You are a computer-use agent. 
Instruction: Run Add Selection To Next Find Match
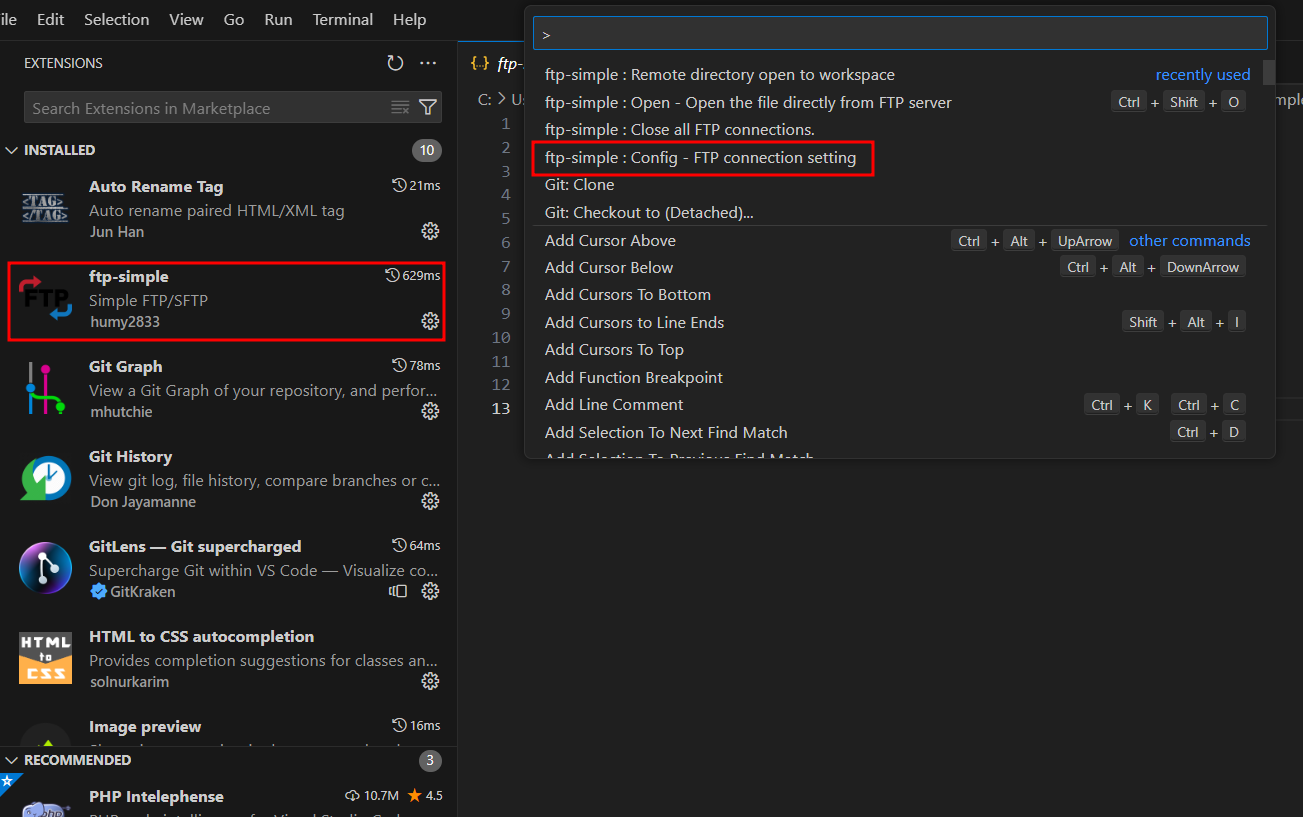(900, 432)
